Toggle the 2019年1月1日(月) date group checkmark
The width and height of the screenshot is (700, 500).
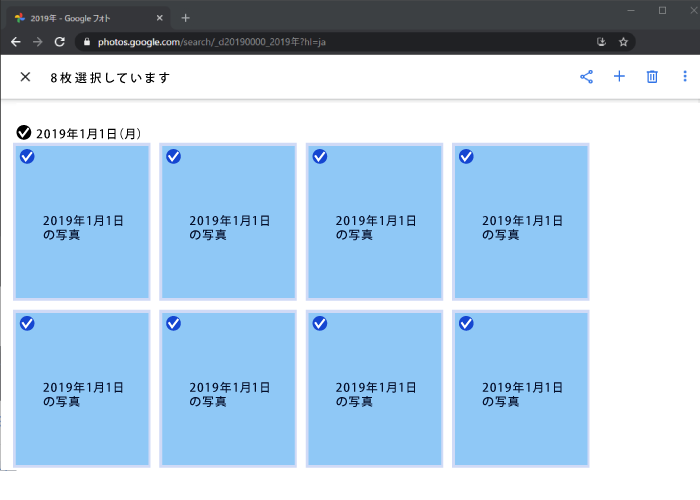[x=24, y=133]
